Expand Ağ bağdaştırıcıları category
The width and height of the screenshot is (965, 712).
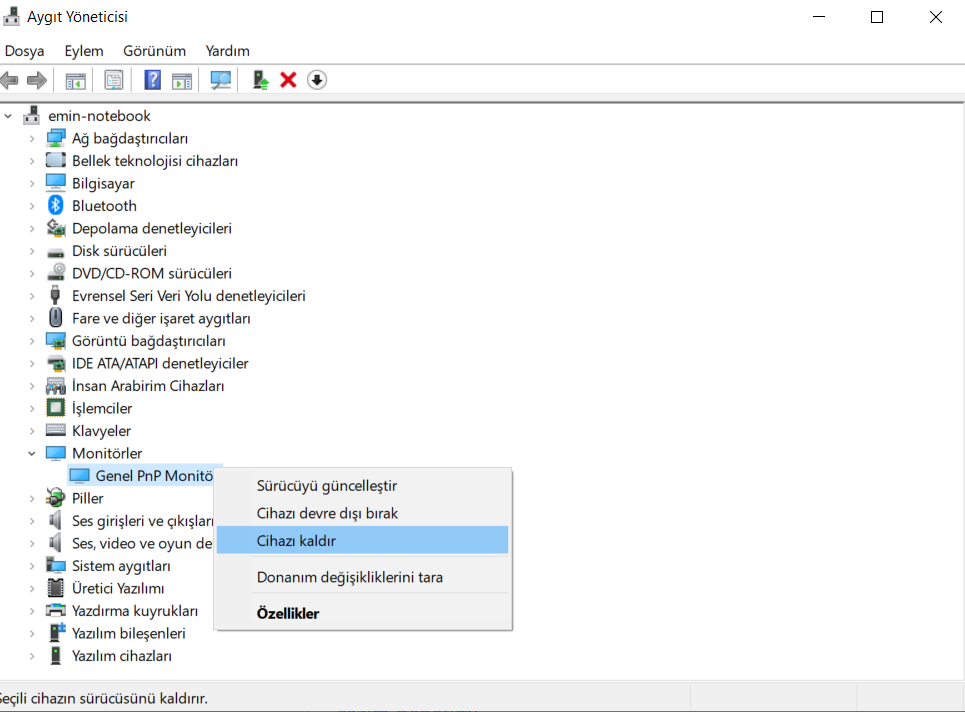click(32, 138)
